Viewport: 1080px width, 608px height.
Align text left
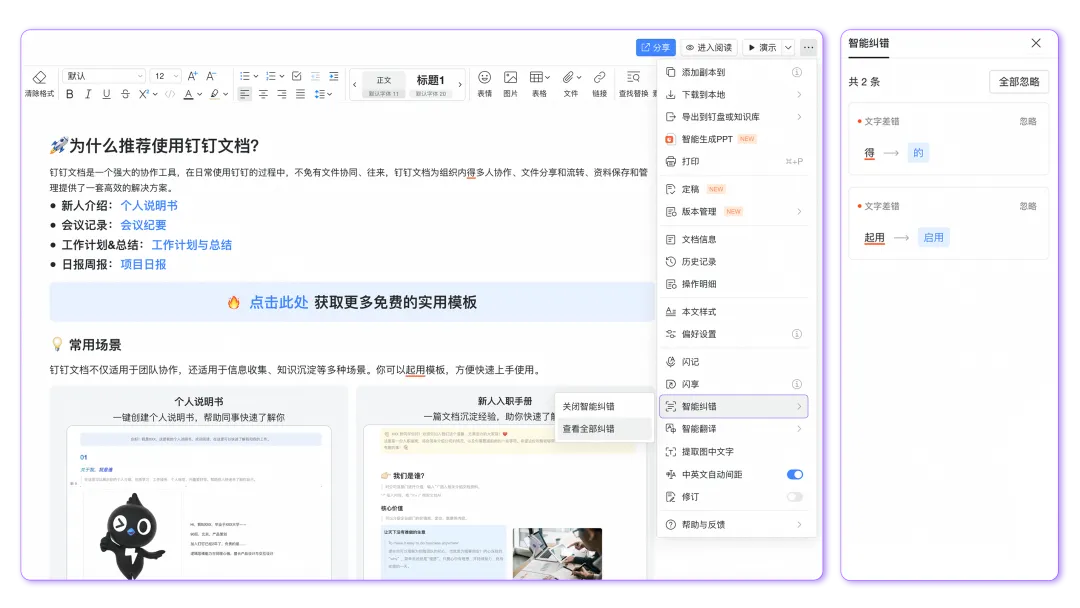tap(245, 94)
